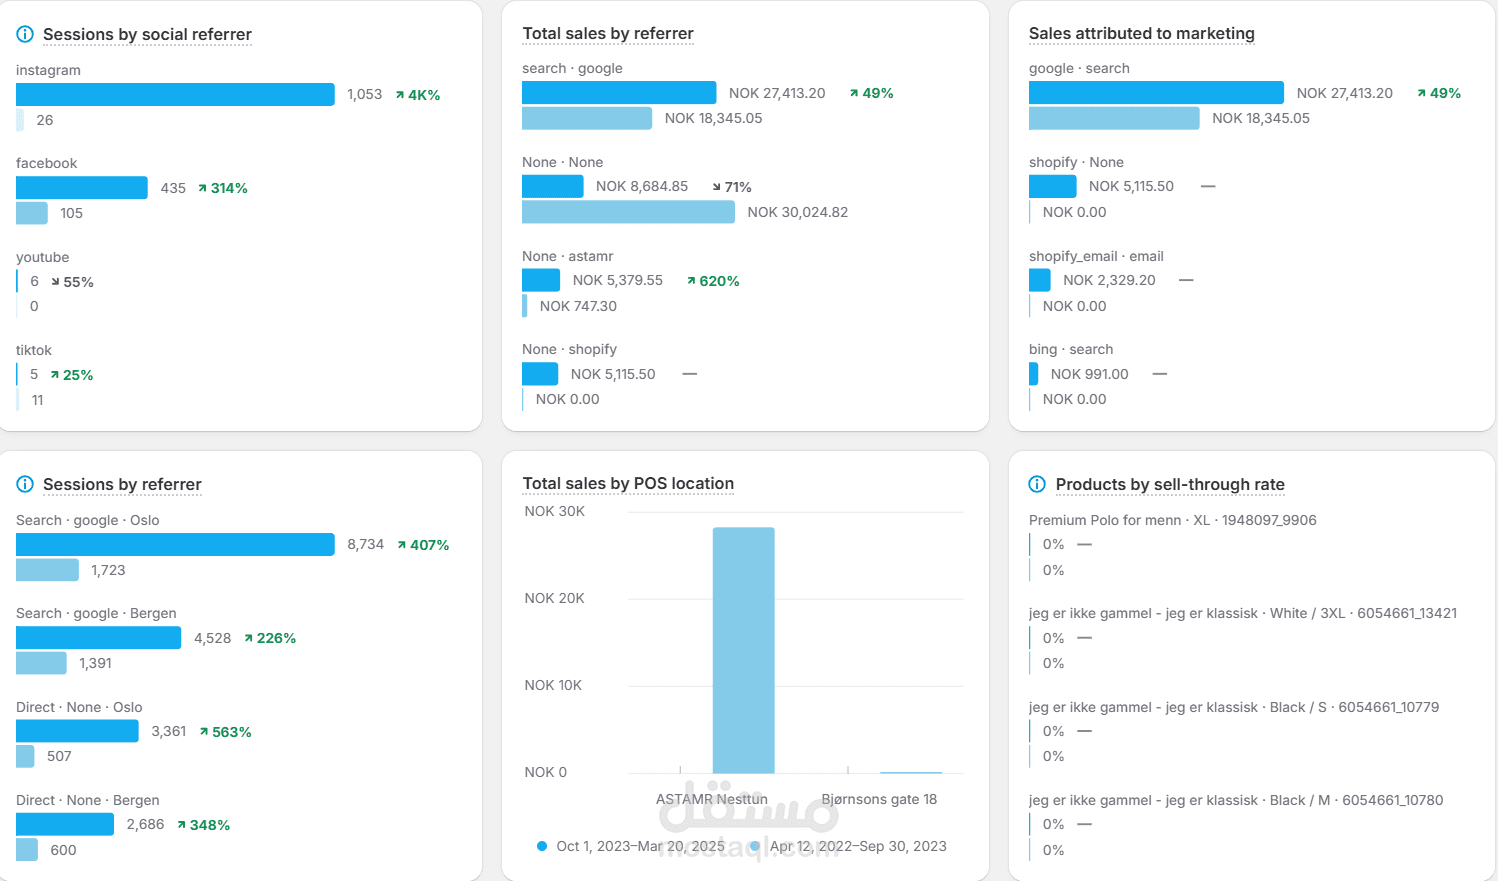
Task: Click the instagram 4K% upward trend arrow
Action: click(400, 95)
